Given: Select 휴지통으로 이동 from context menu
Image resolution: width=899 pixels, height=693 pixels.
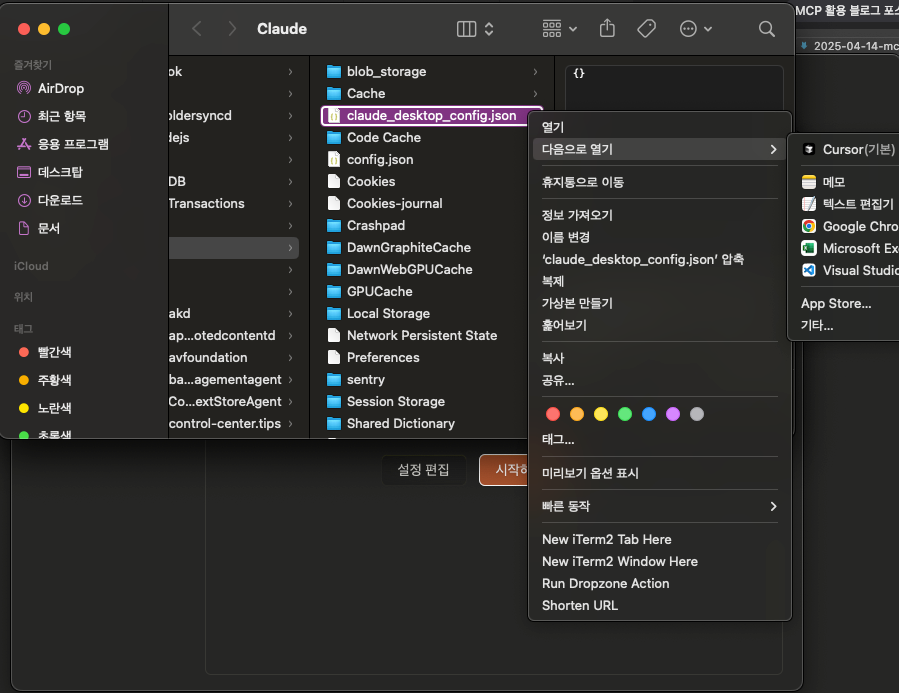Looking at the screenshot, I should [583, 182].
